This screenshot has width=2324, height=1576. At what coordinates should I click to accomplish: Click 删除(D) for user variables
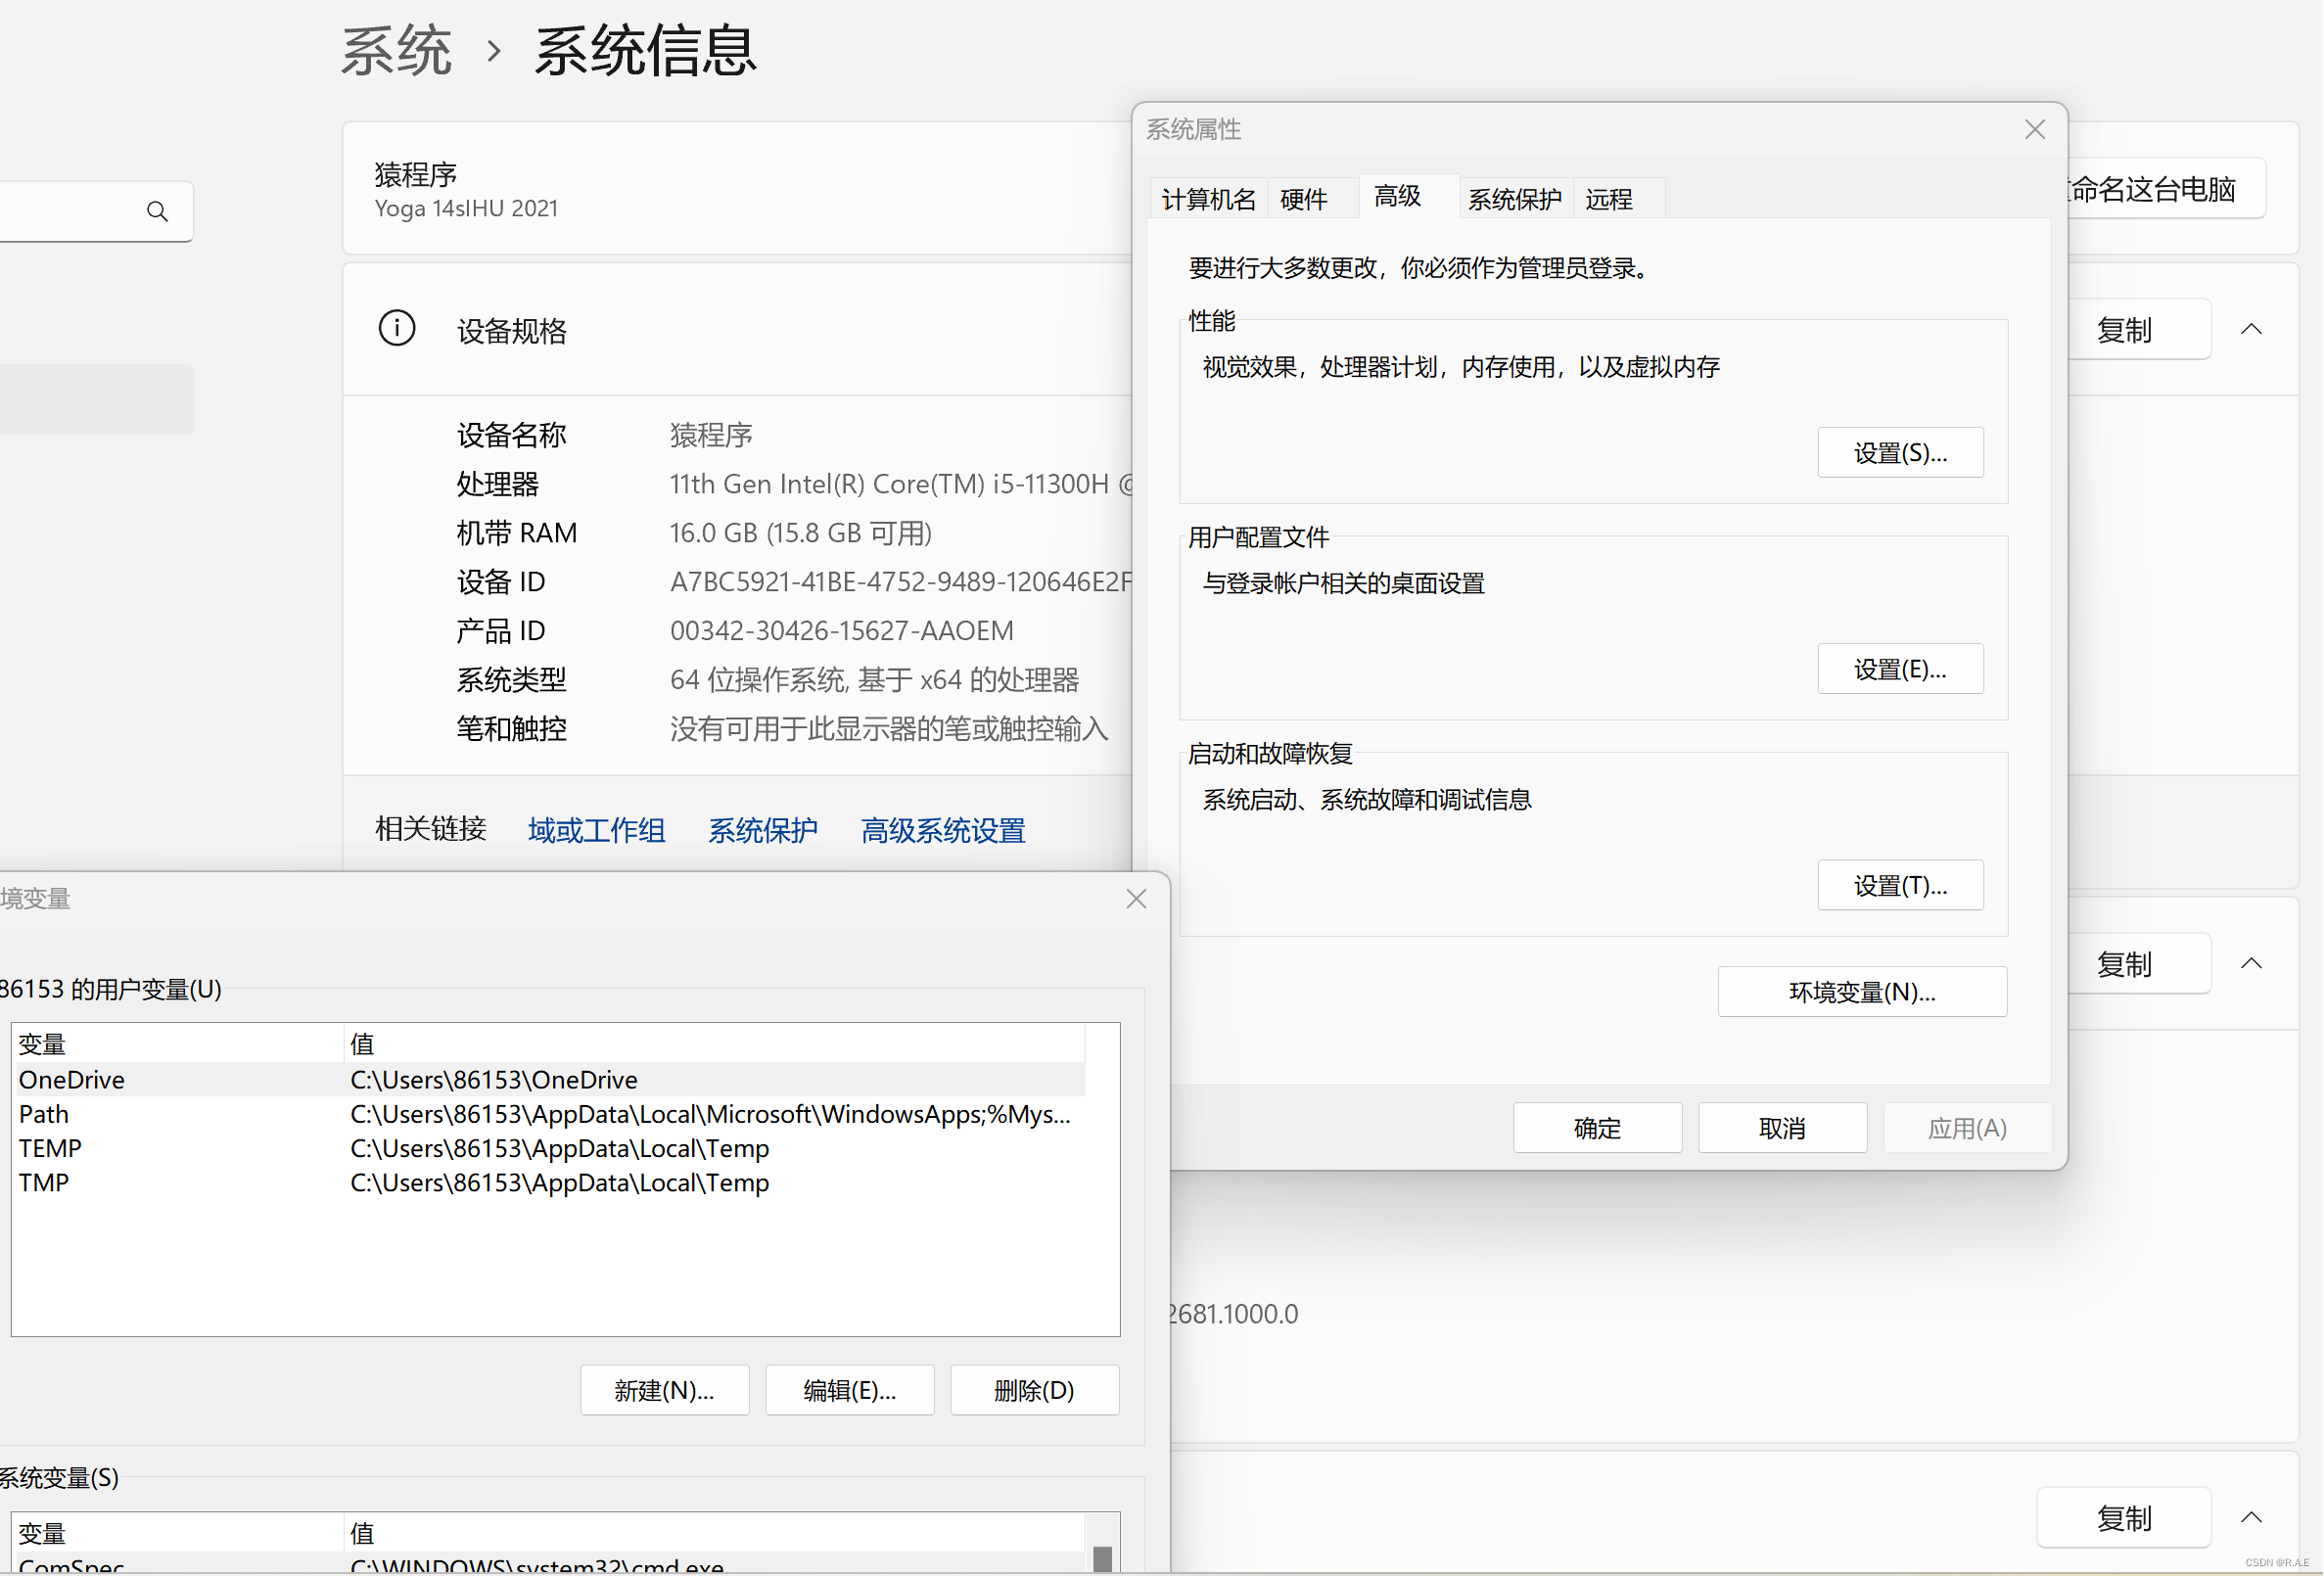pyautogui.click(x=1034, y=1389)
